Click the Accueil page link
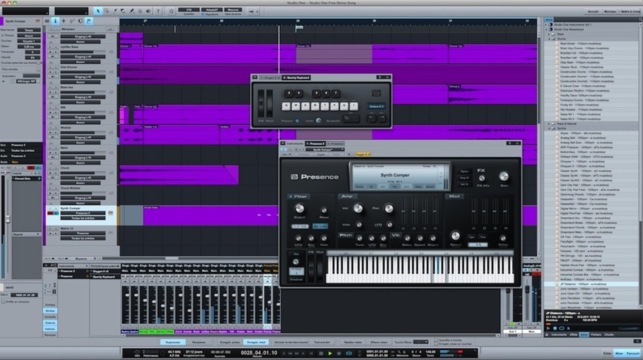Screen dimensions: 643x360 coord(593,11)
